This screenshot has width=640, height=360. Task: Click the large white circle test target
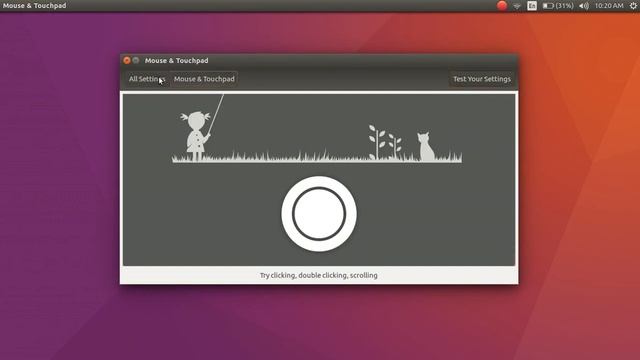tap(319, 214)
